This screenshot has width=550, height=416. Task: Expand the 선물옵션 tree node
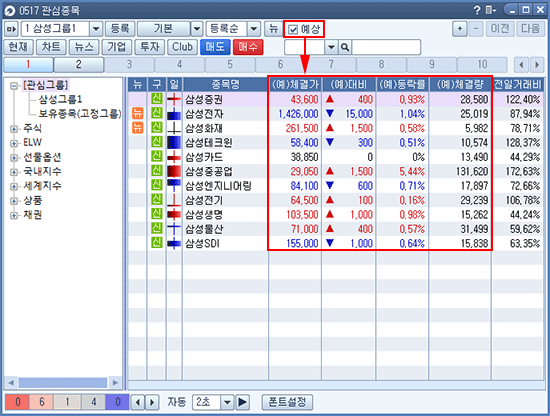14,158
